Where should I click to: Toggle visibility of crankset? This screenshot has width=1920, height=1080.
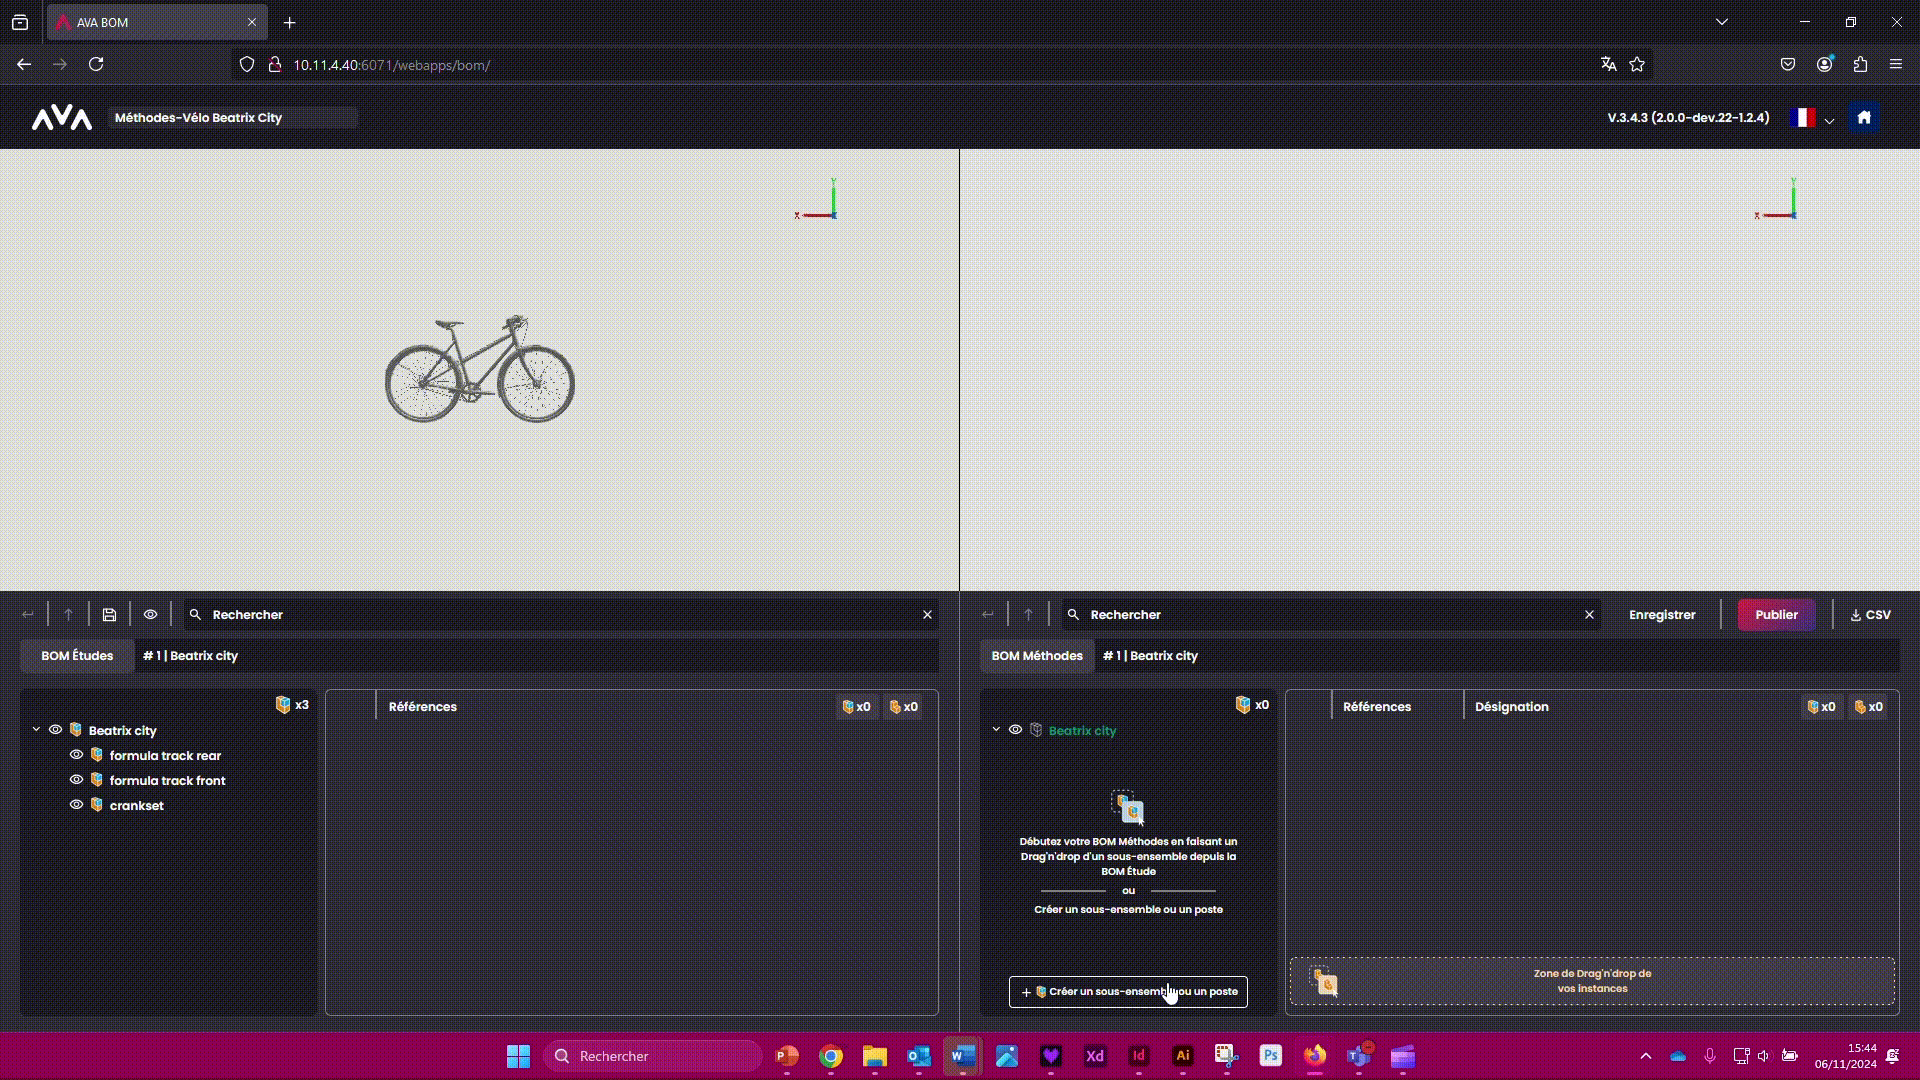[76, 805]
